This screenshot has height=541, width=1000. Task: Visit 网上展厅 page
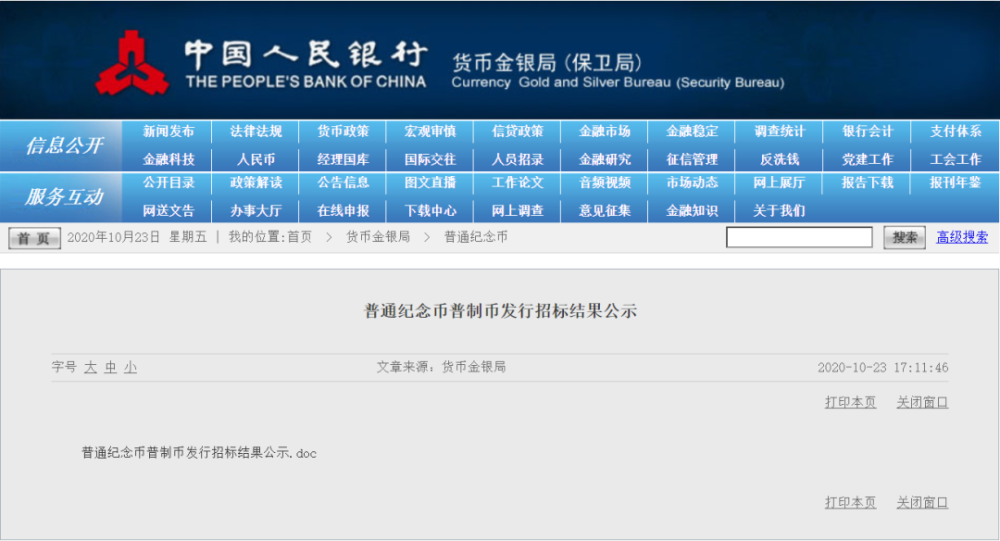(x=779, y=182)
